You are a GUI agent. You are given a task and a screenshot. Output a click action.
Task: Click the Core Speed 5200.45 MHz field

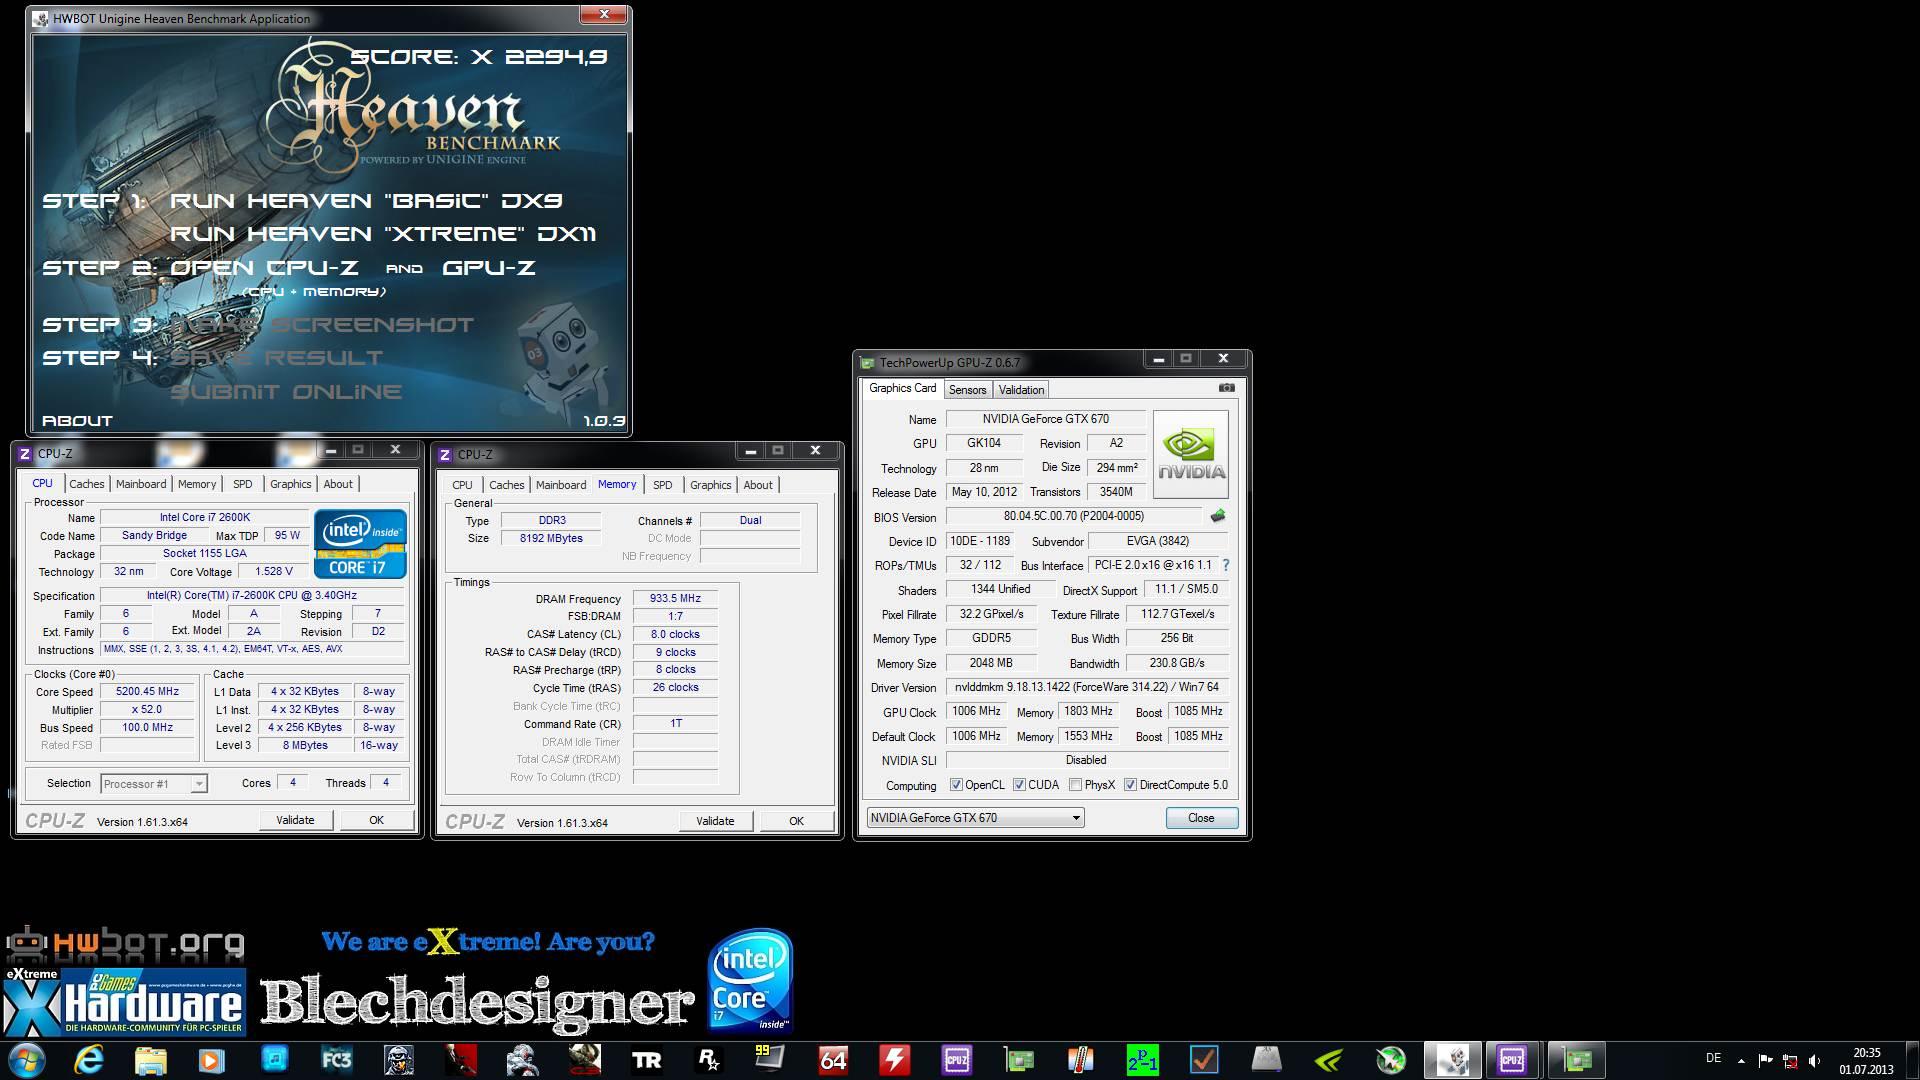tap(148, 692)
